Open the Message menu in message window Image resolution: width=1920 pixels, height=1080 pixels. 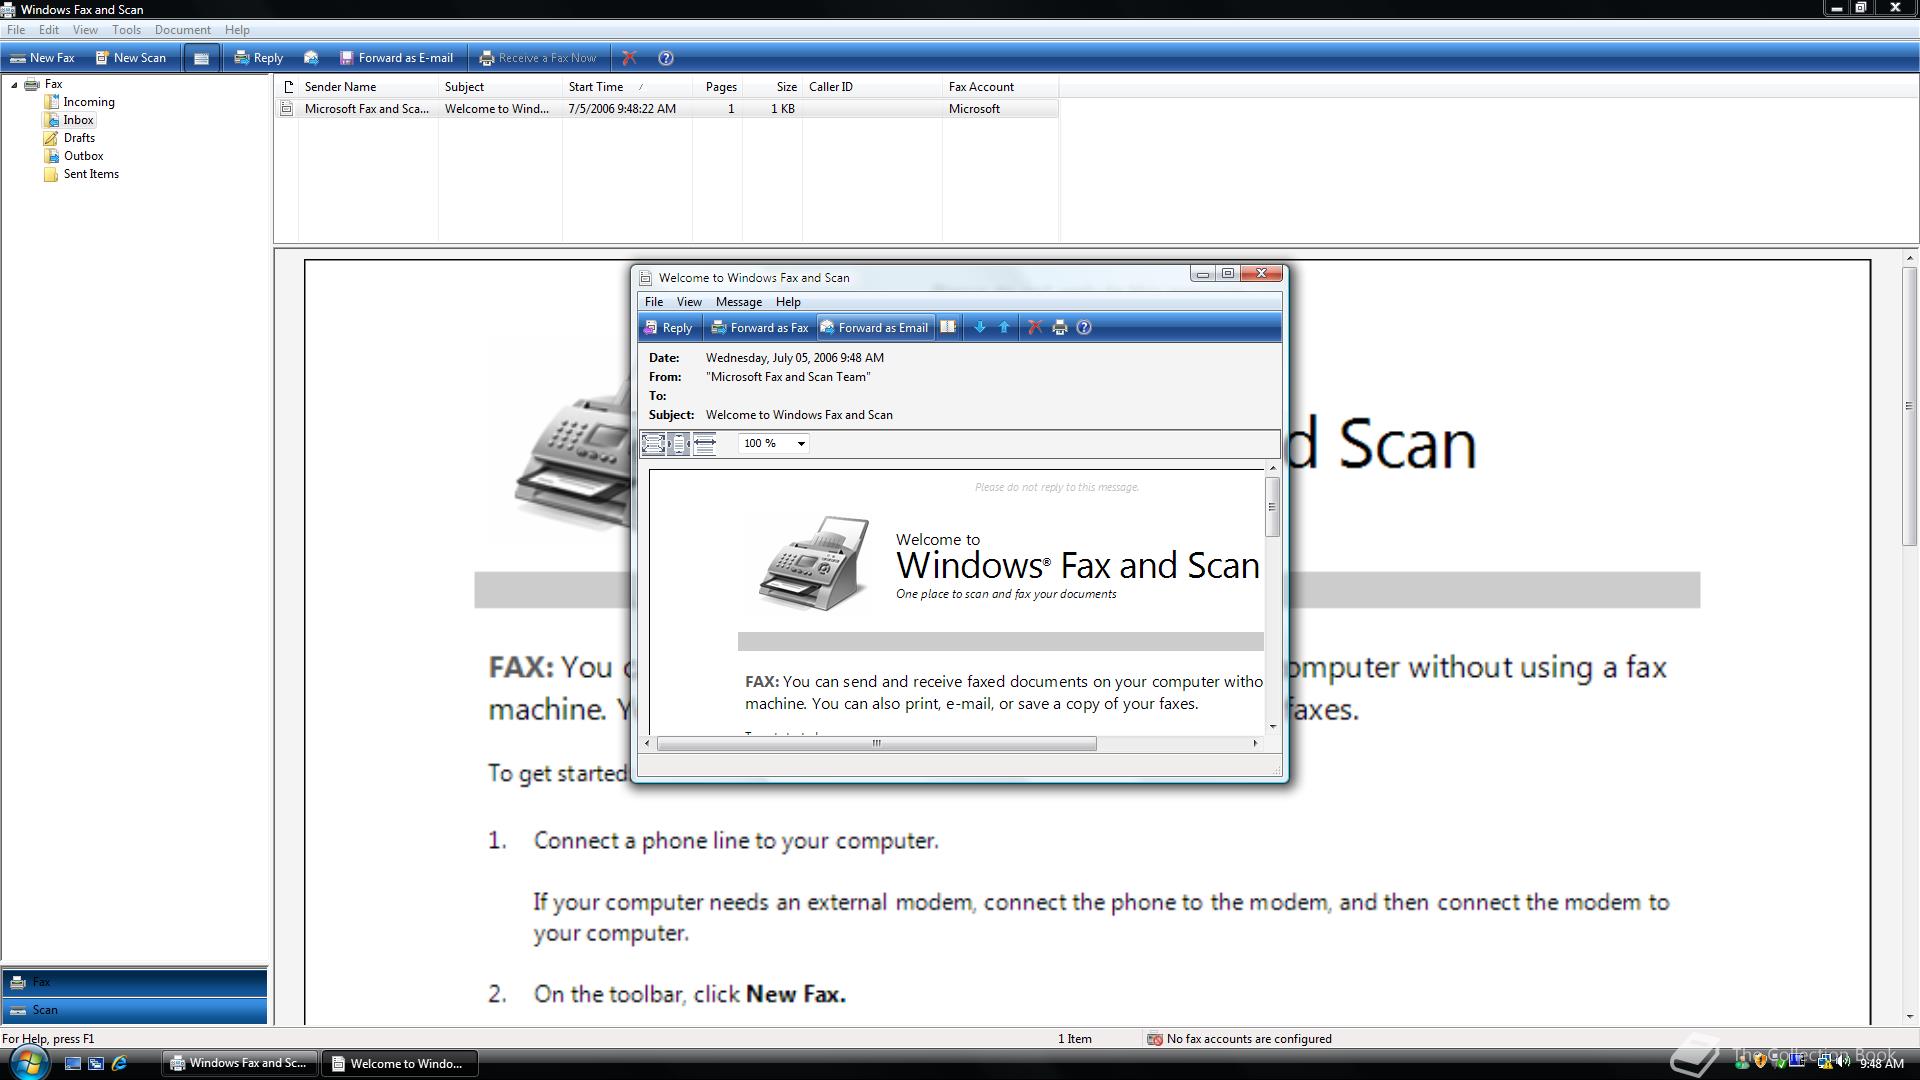coord(738,302)
